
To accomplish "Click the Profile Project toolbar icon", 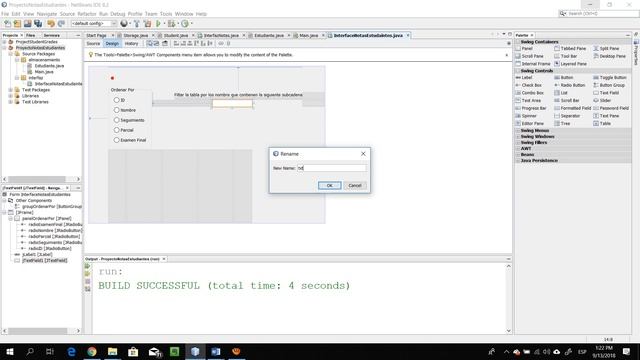I will click(185, 24).
